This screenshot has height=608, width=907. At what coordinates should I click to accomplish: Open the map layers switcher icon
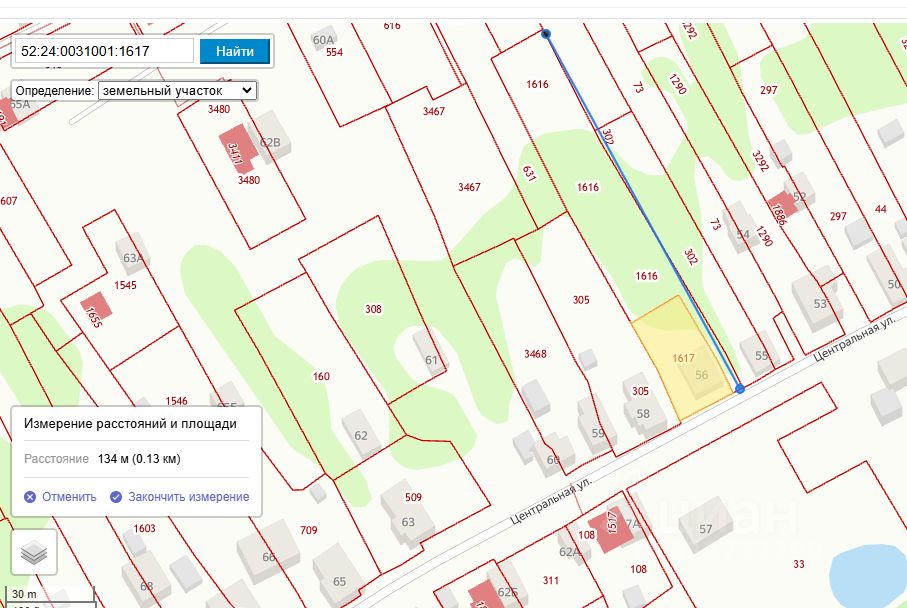point(34,552)
